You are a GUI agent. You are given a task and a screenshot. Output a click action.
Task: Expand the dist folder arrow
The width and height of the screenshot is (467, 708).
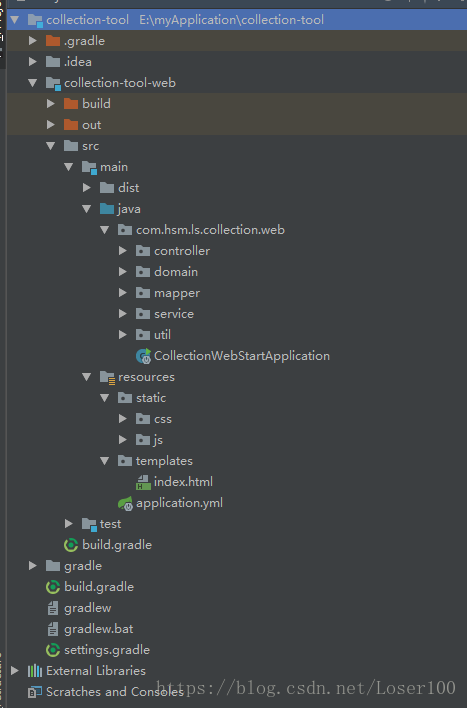(x=87, y=187)
